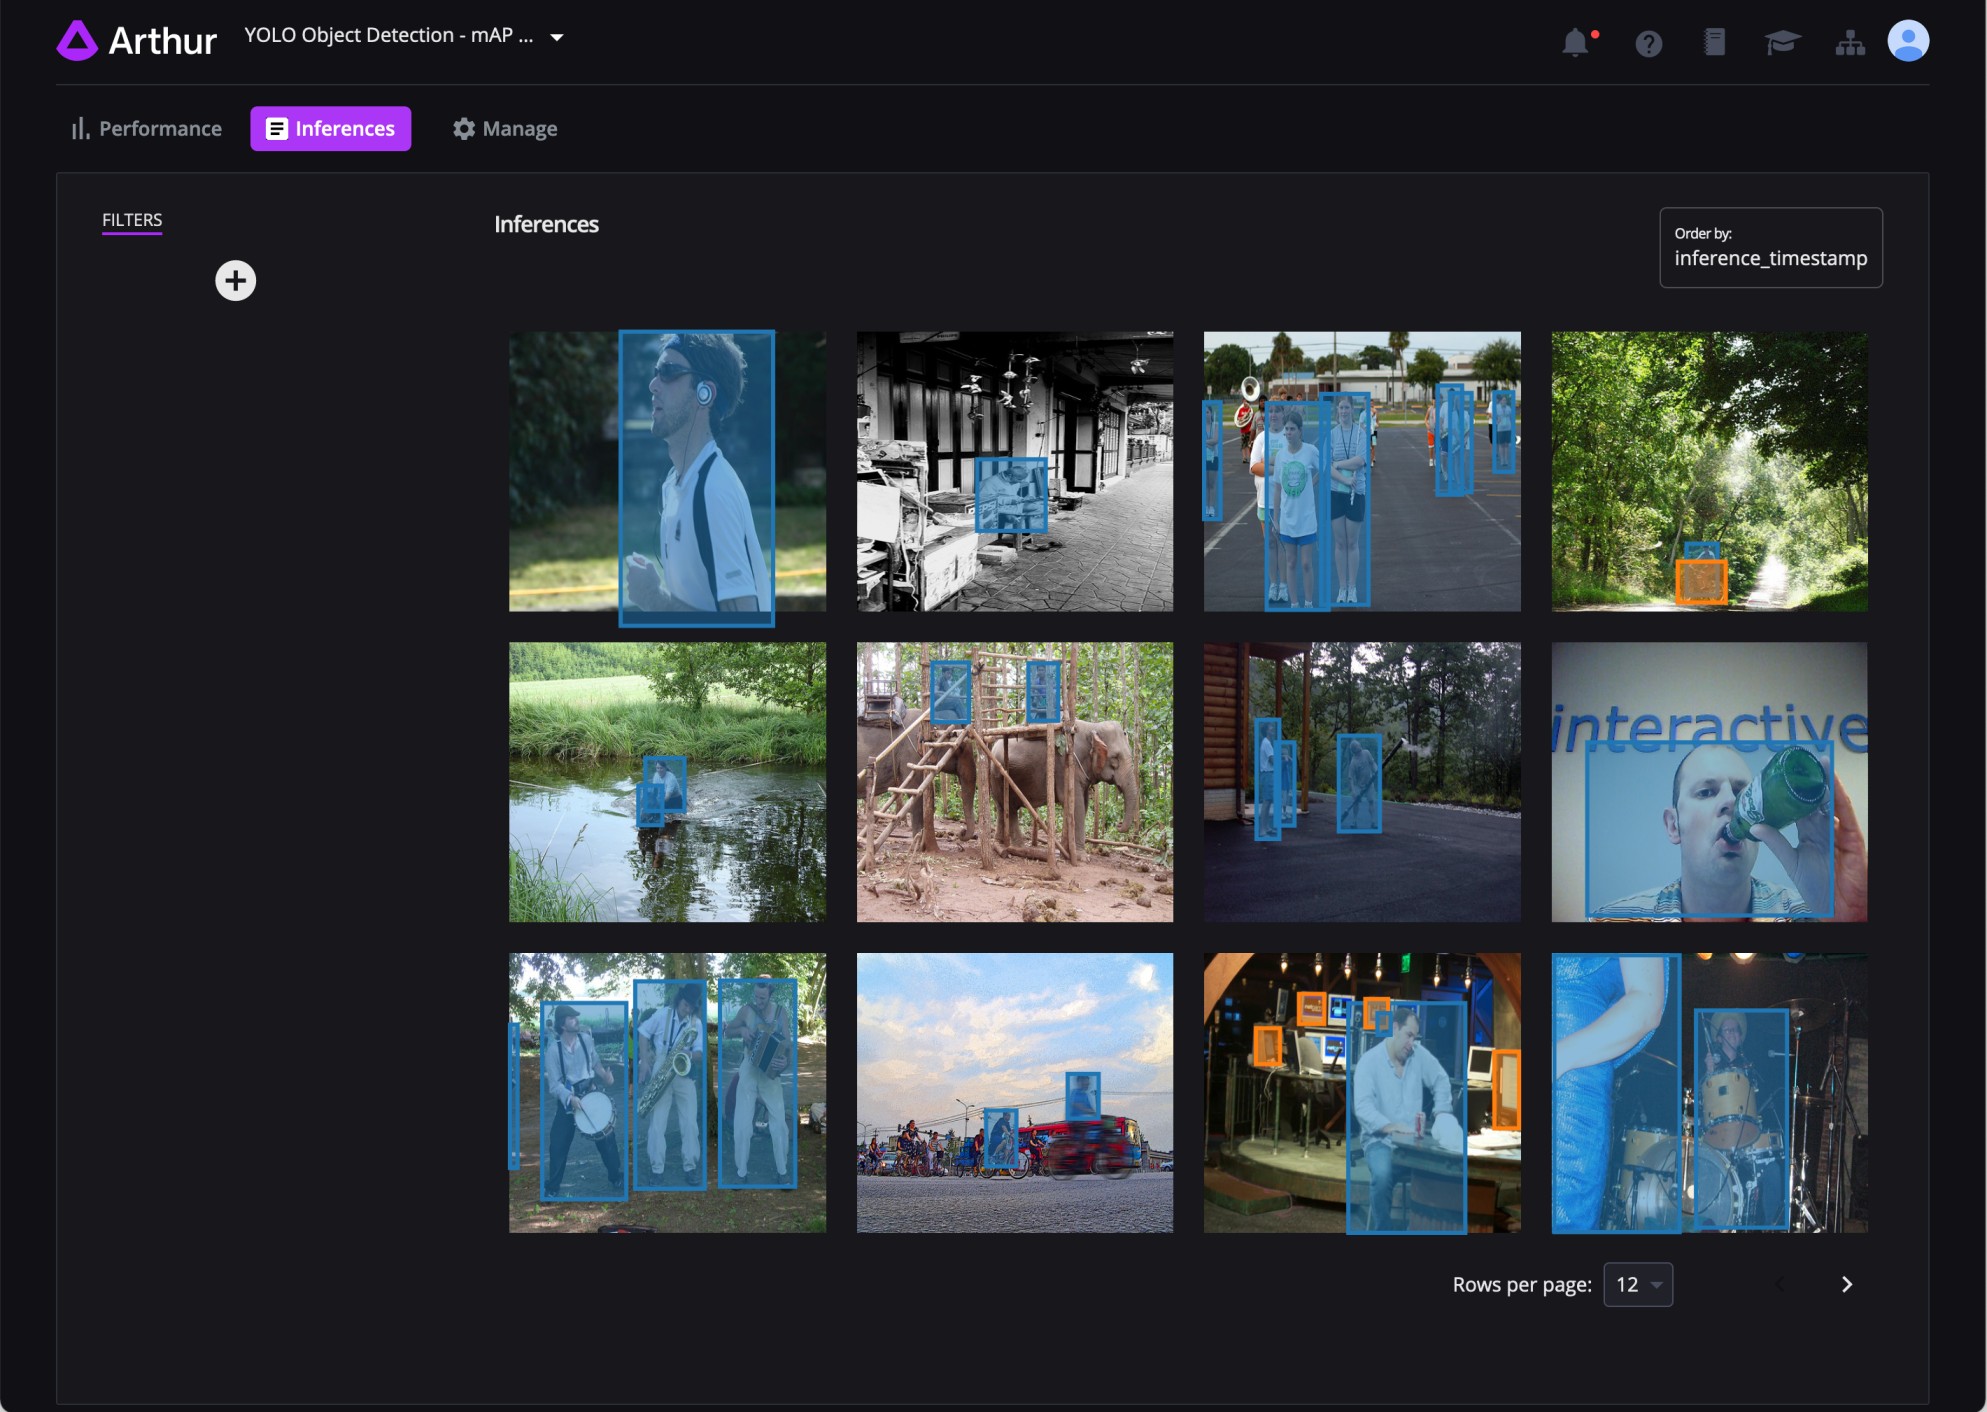This screenshot has height=1412, width=1987.
Task: Add a new filter with the plus button
Action: [x=235, y=280]
